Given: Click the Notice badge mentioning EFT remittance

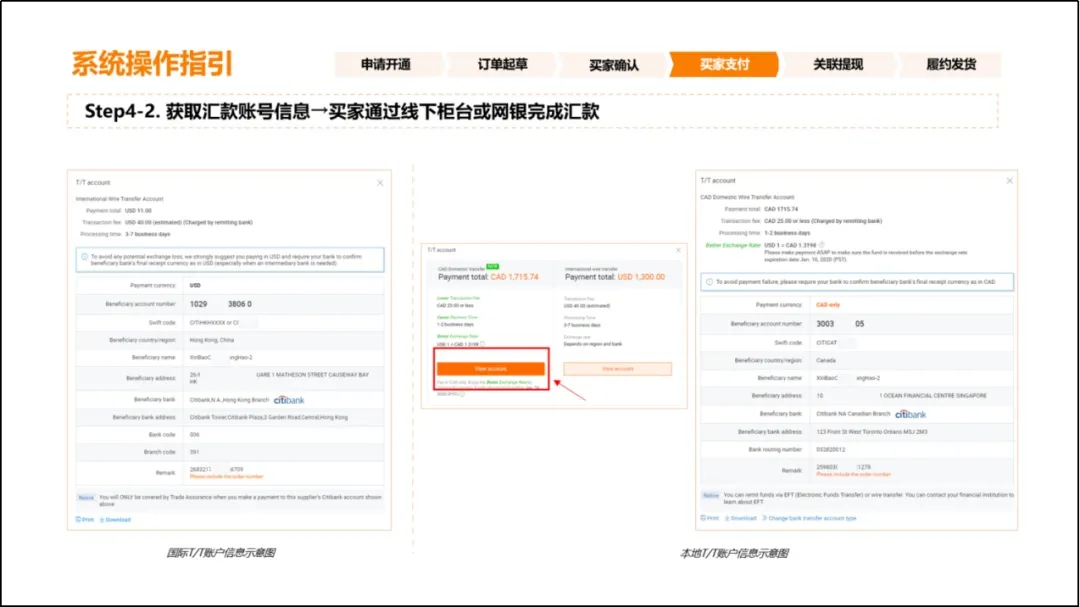Looking at the screenshot, I should tap(710, 495).
